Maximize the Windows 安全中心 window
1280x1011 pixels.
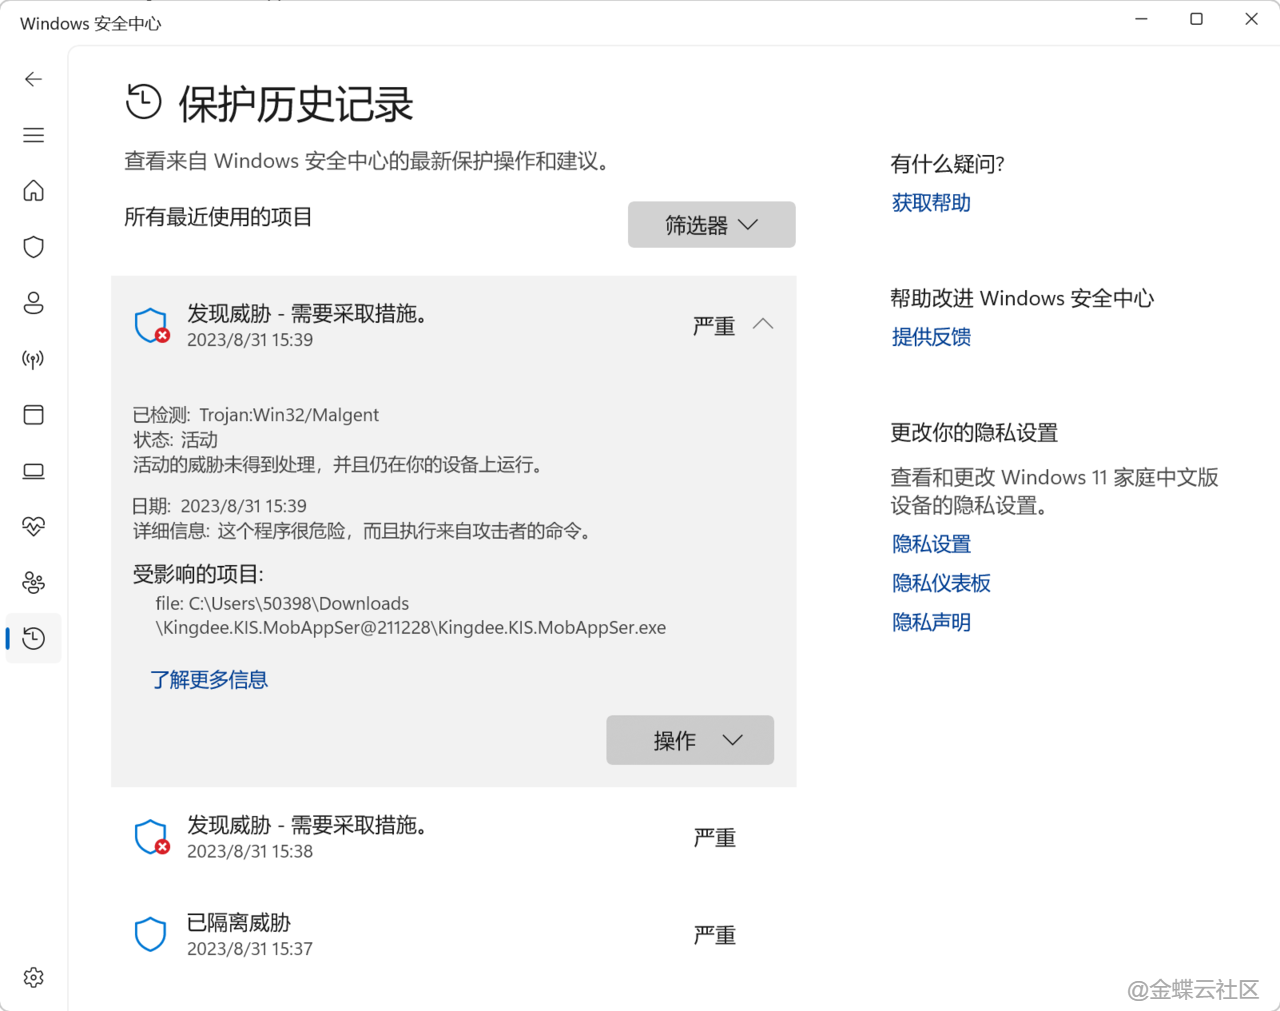(x=1196, y=19)
